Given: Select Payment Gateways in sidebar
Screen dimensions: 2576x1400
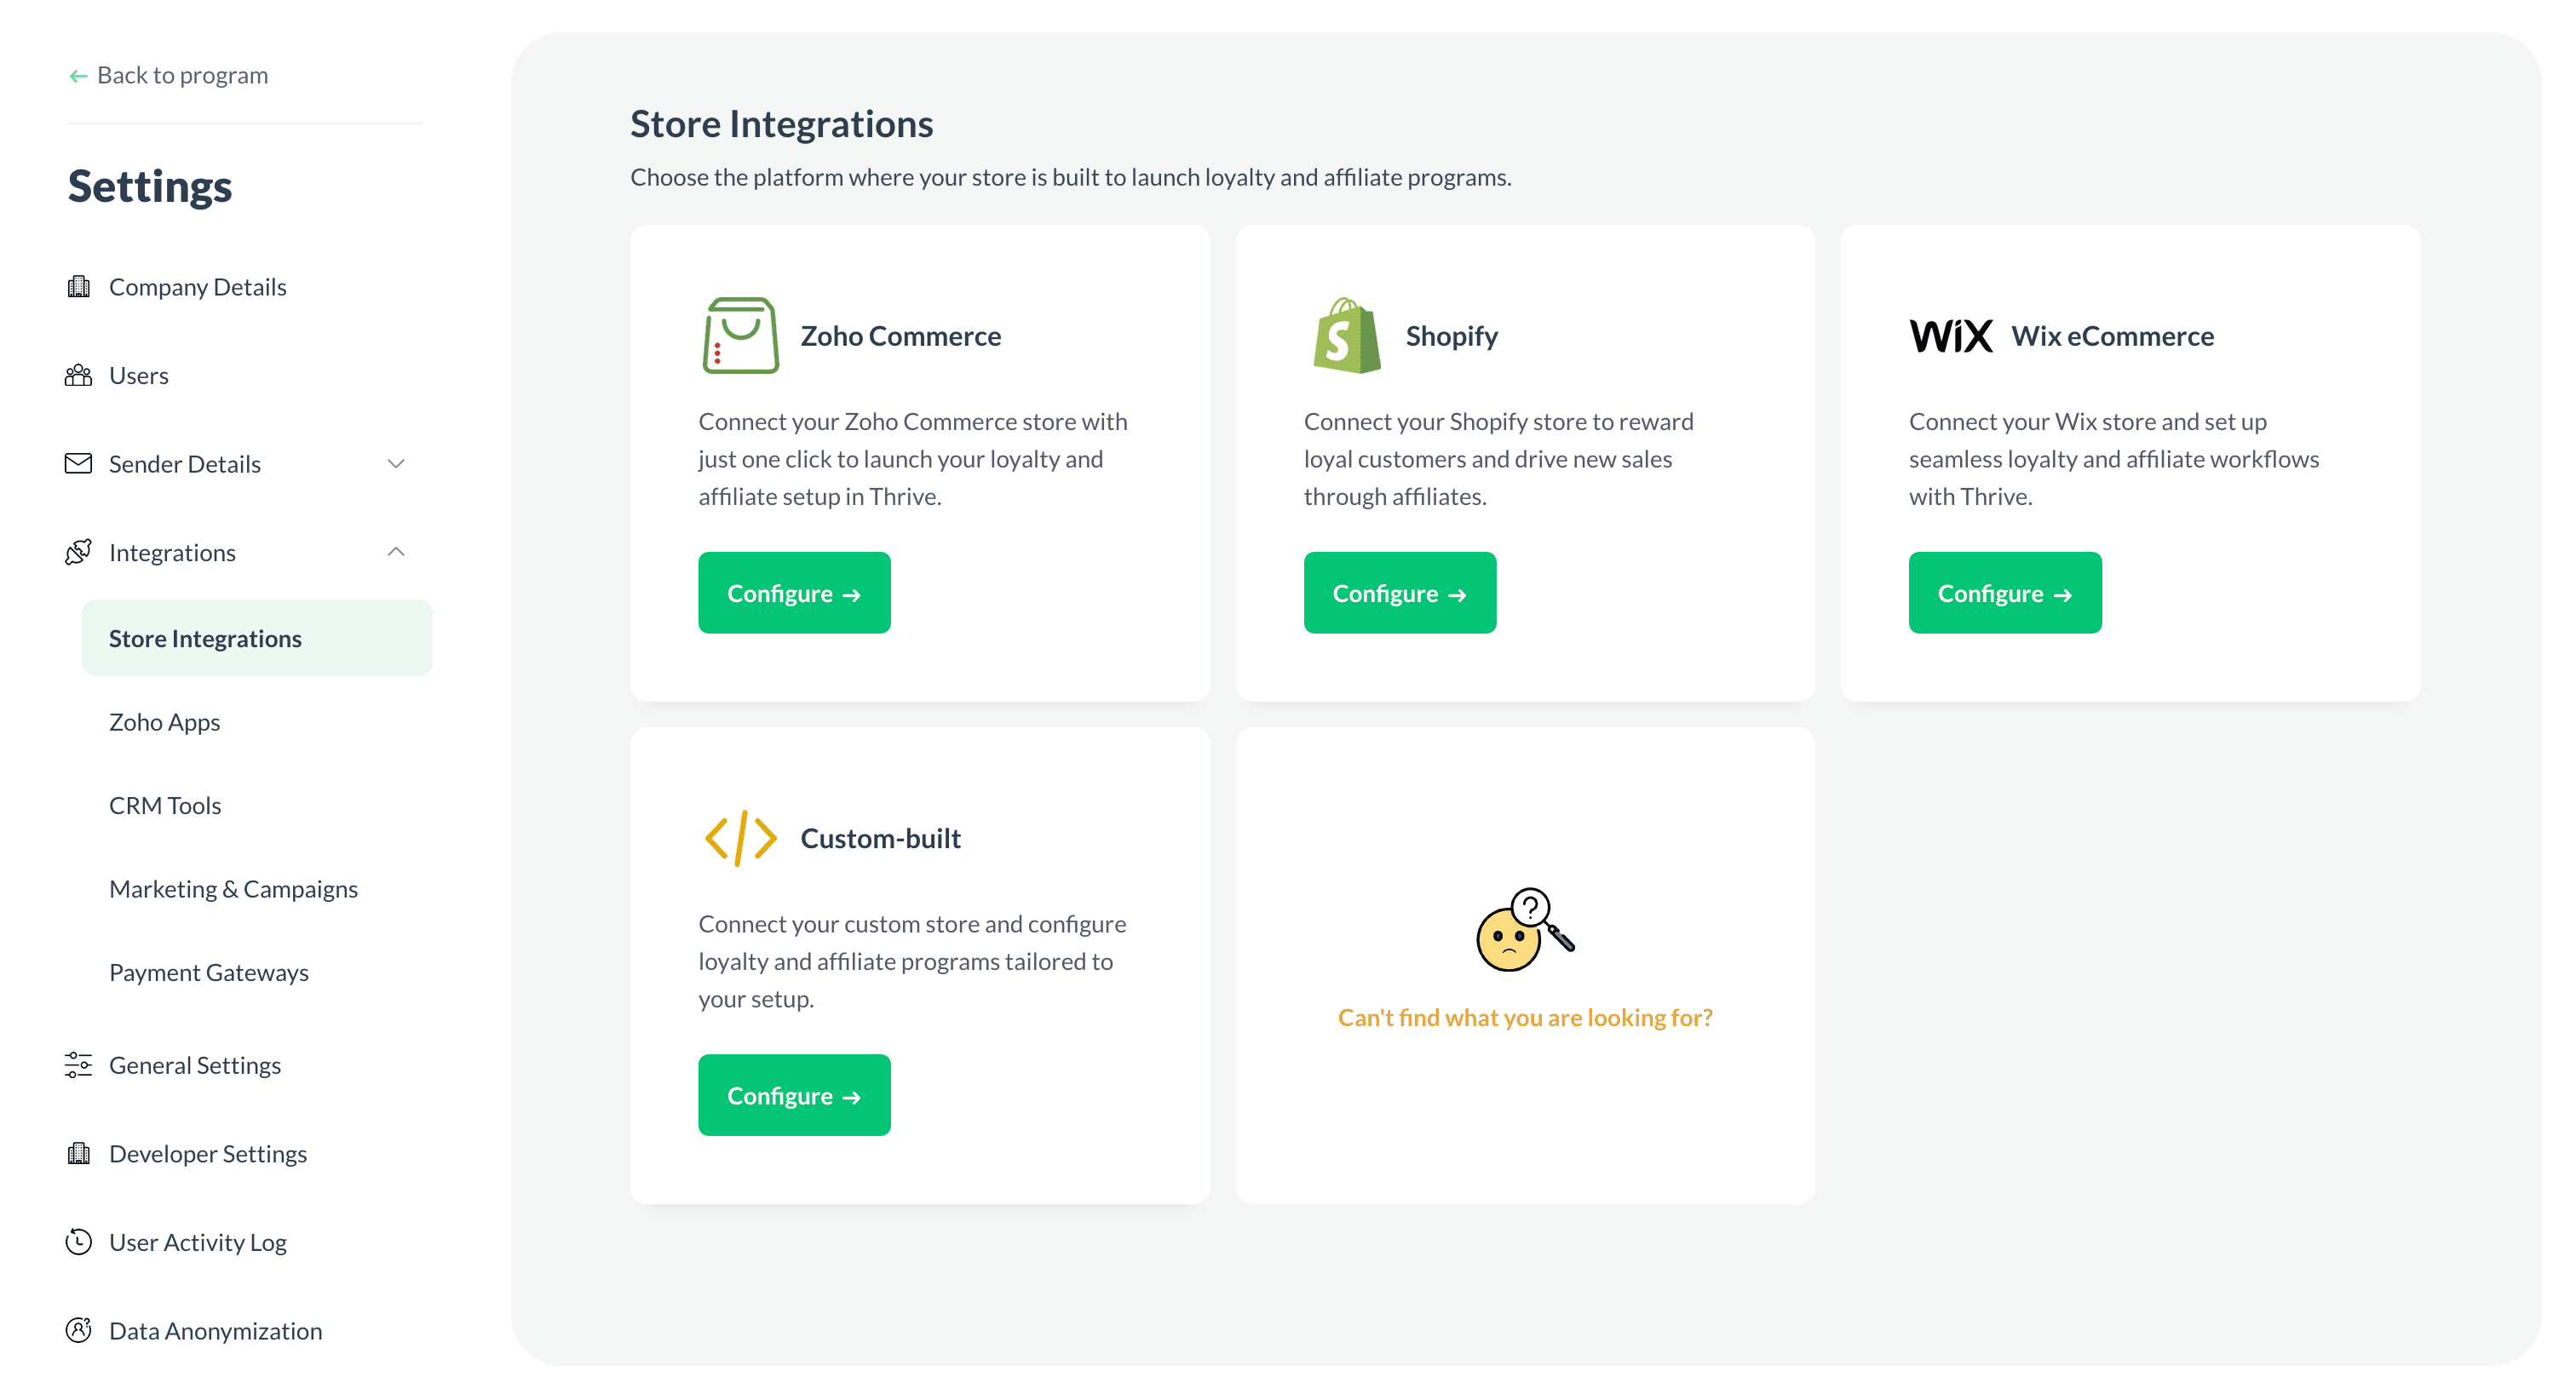Looking at the screenshot, I should [x=209, y=972].
